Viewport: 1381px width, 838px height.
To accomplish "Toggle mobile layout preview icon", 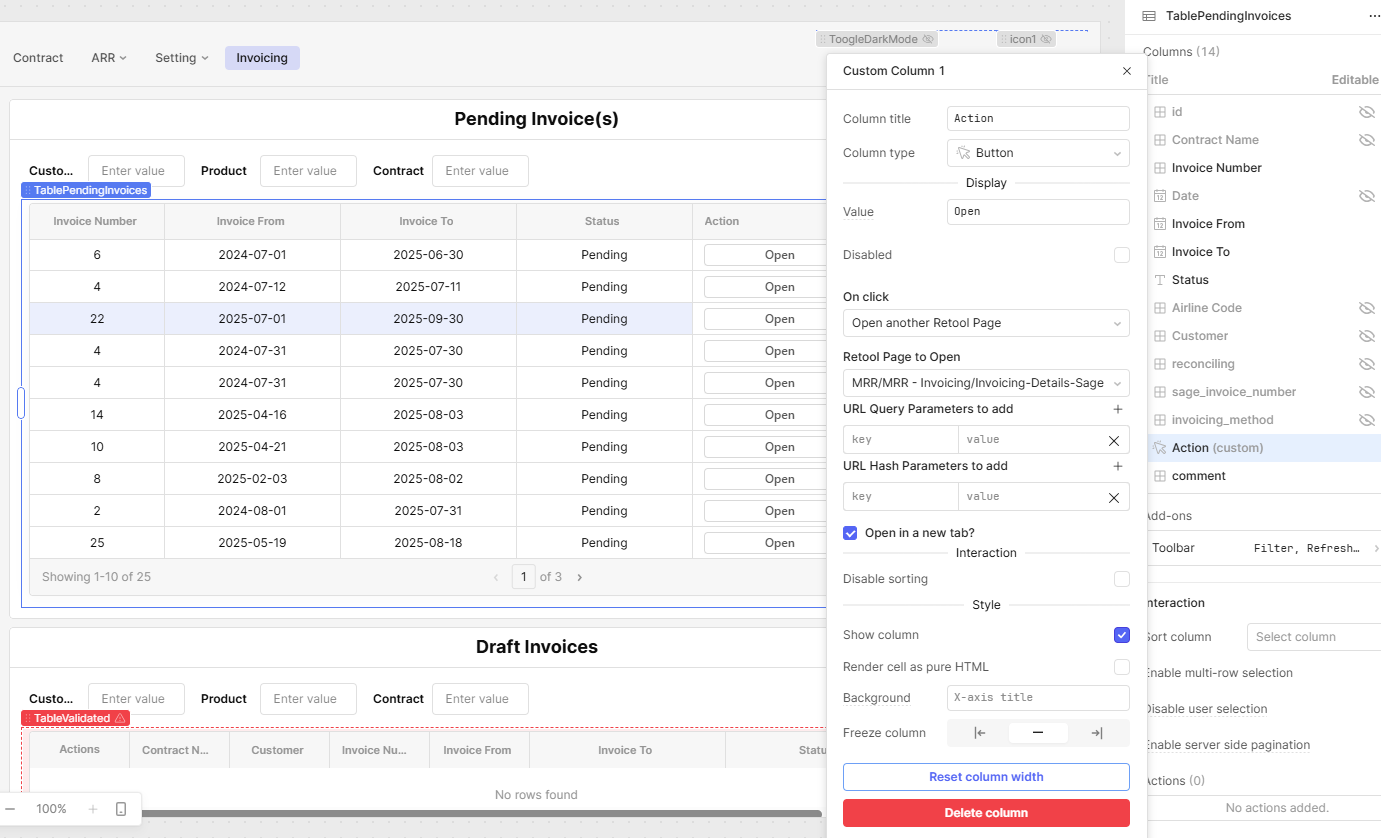I will coord(121,809).
